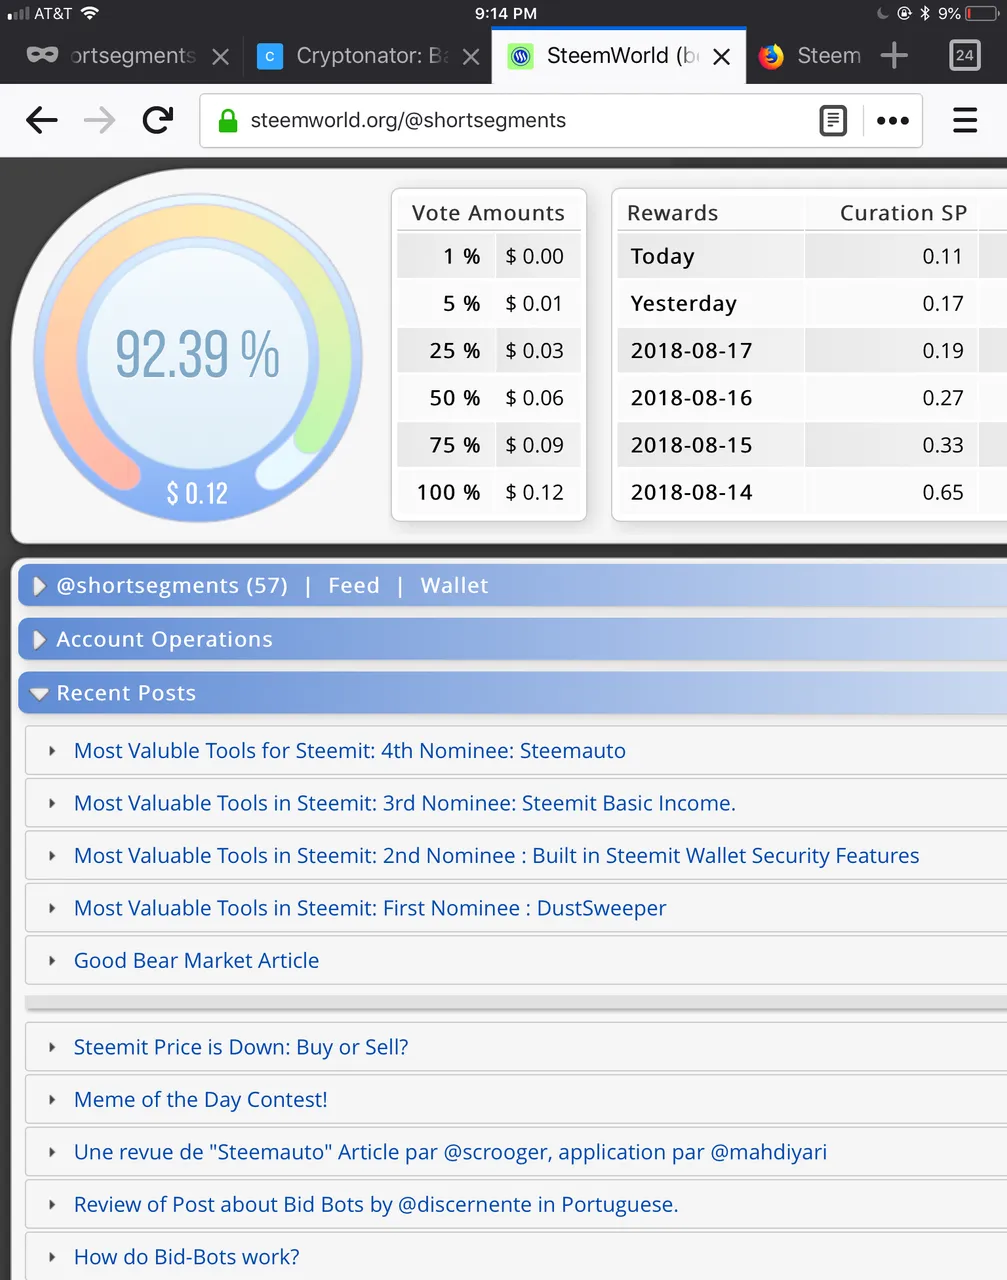The height and width of the screenshot is (1280, 1007).
Task: Close the ortsegments private tab
Action: click(x=221, y=57)
